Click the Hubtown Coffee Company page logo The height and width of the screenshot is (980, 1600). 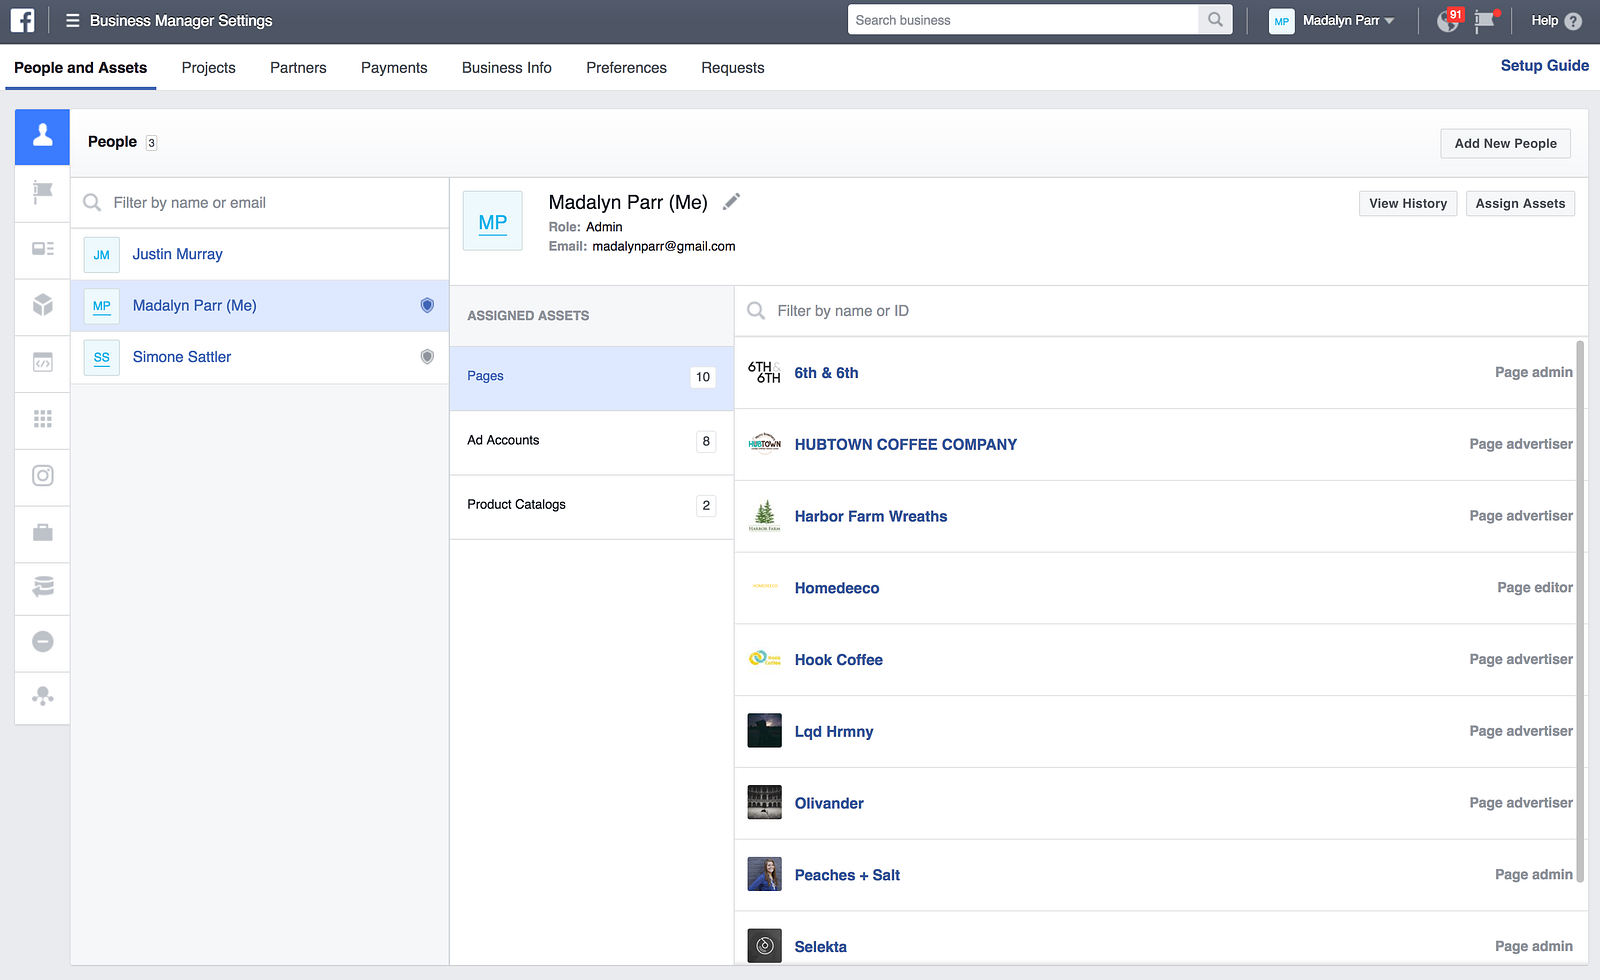[764, 444]
